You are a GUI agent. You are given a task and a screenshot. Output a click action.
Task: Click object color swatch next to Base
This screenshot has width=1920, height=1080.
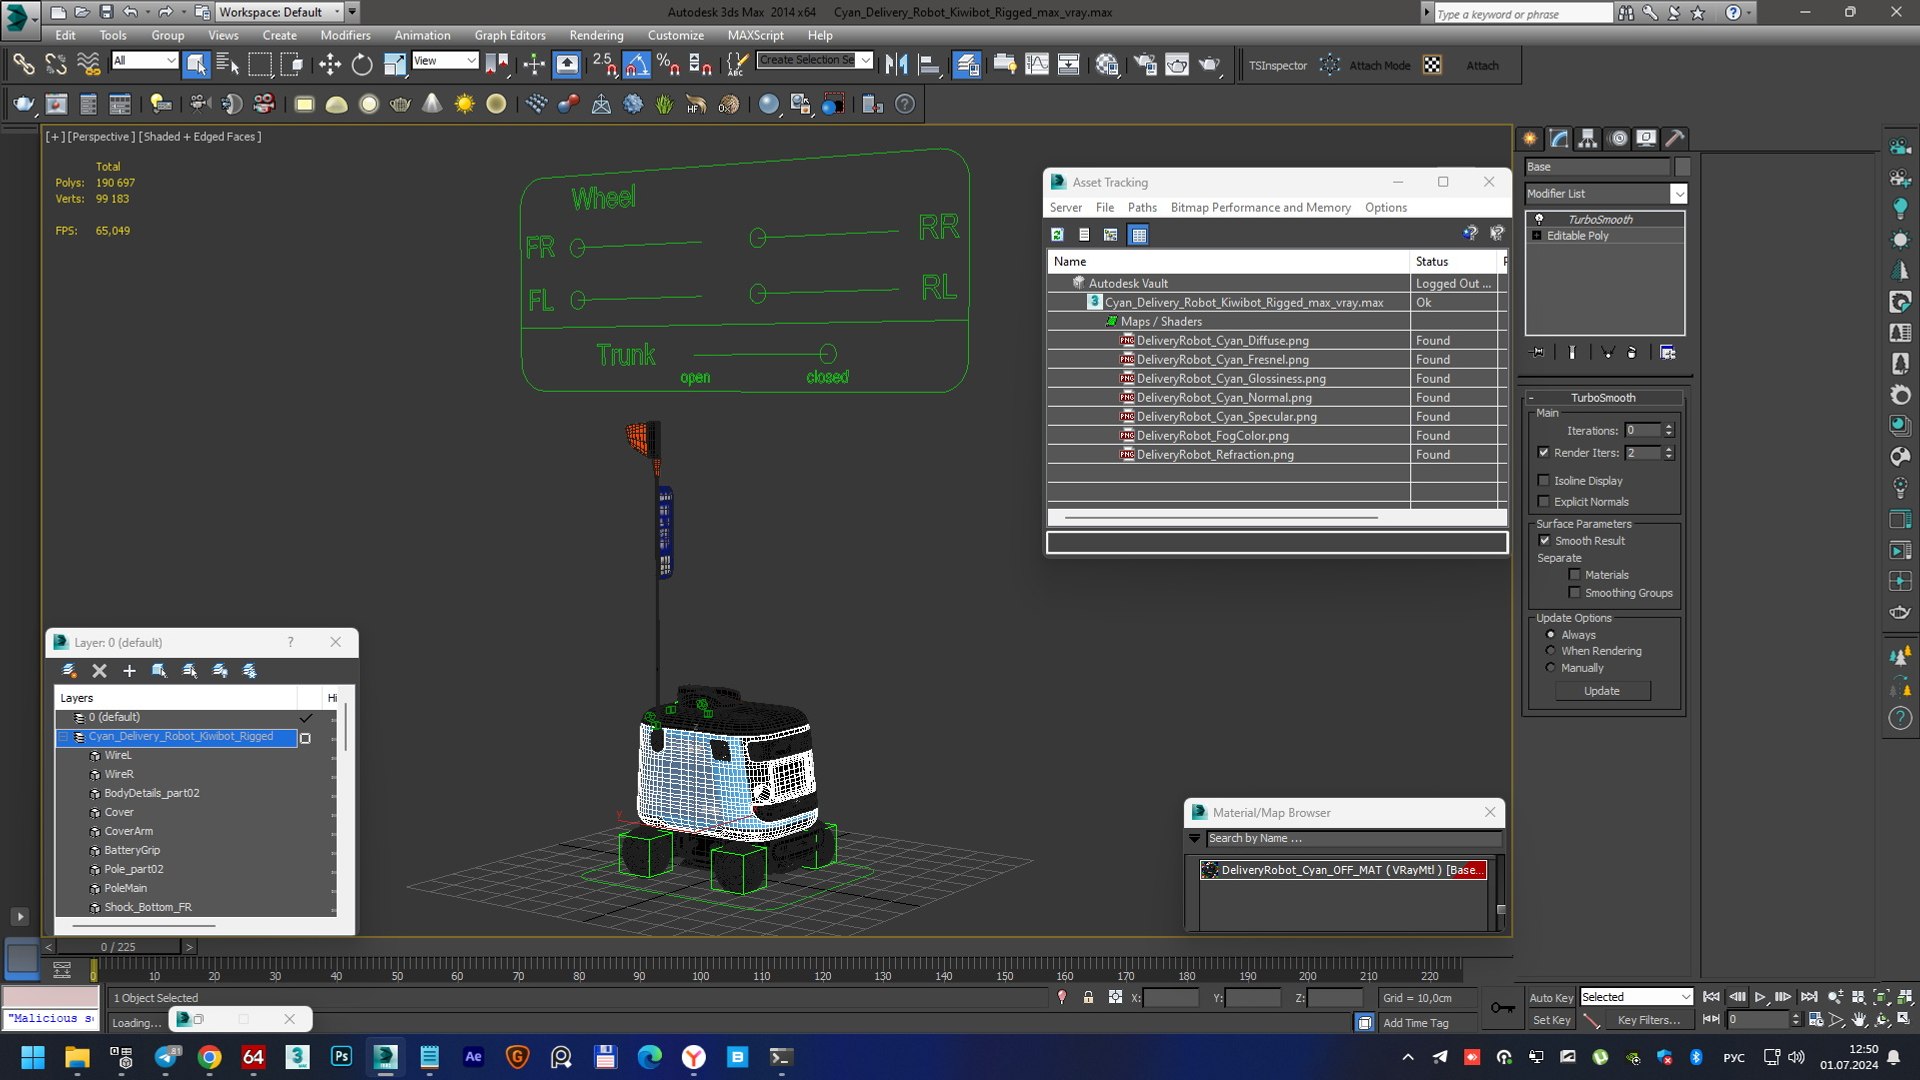pyautogui.click(x=1682, y=167)
